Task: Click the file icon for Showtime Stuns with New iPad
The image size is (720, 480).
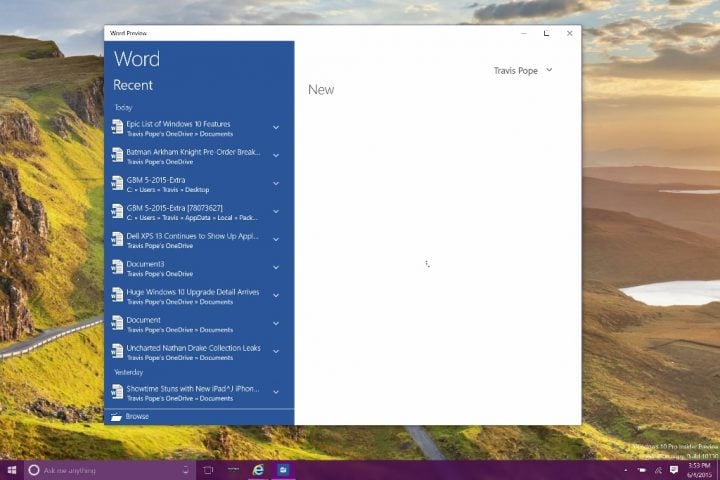Action: [117, 392]
